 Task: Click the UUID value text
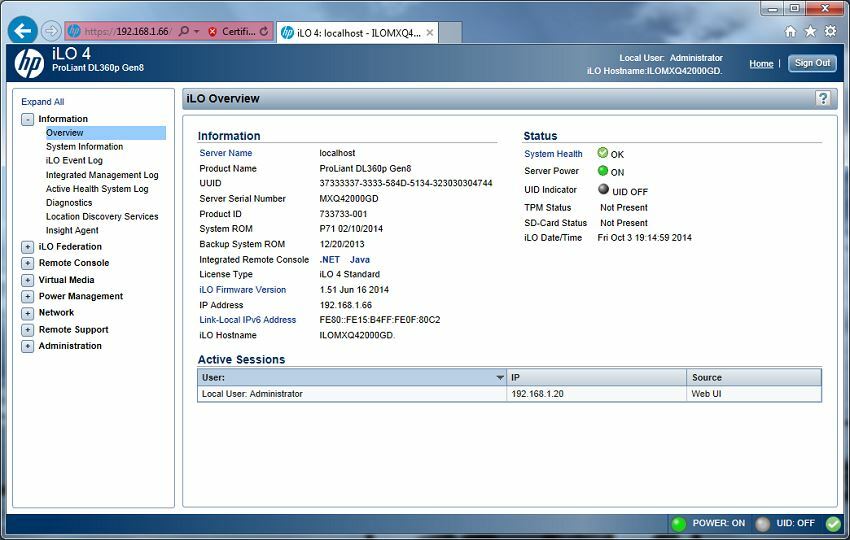tap(405, 183)
